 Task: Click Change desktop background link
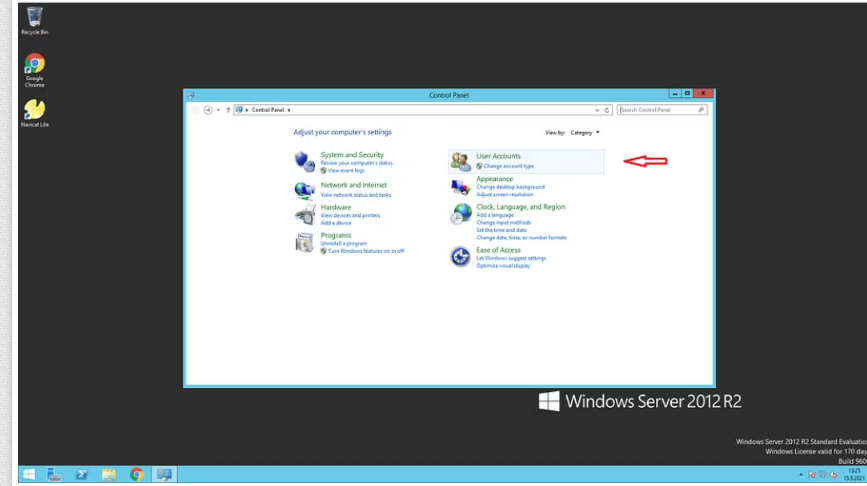[x=510, y=187]
